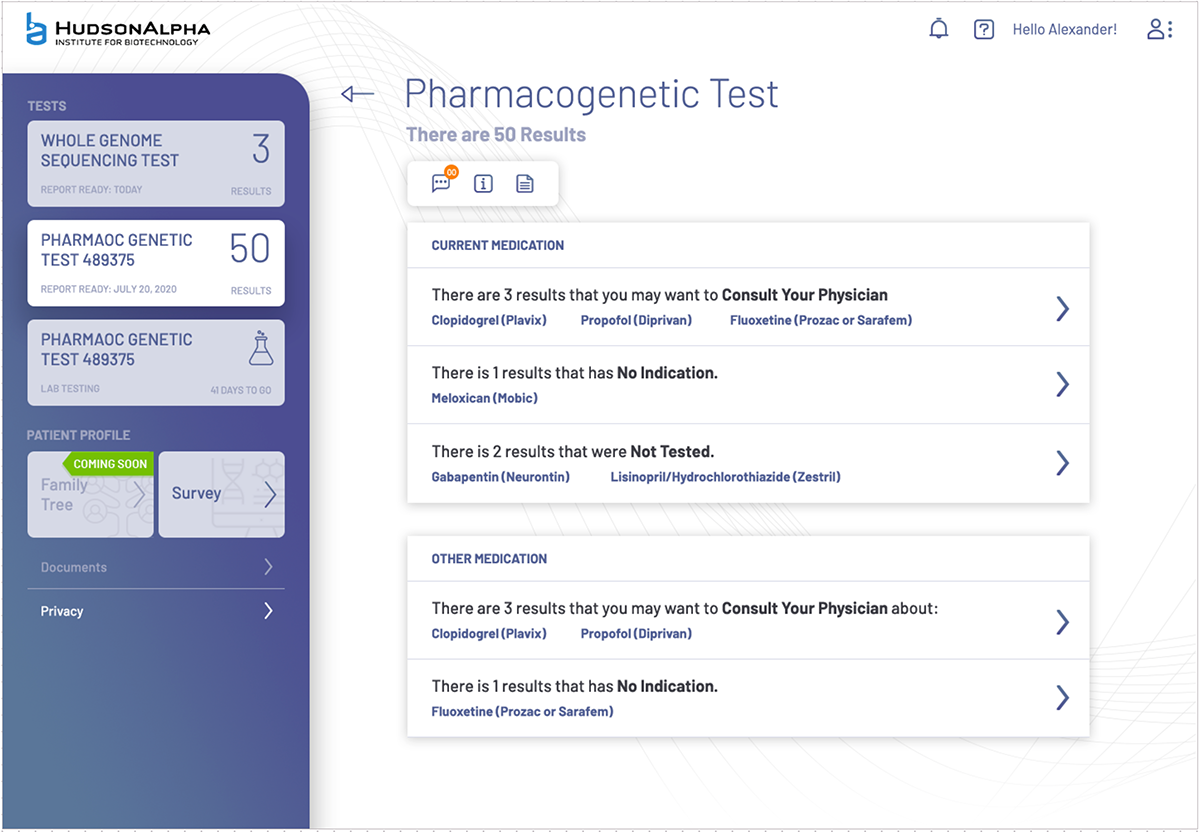Click the Coming Soon green badge
Image resolution: width=1200 pixels, height=832 pixels.
coord(108,464)
